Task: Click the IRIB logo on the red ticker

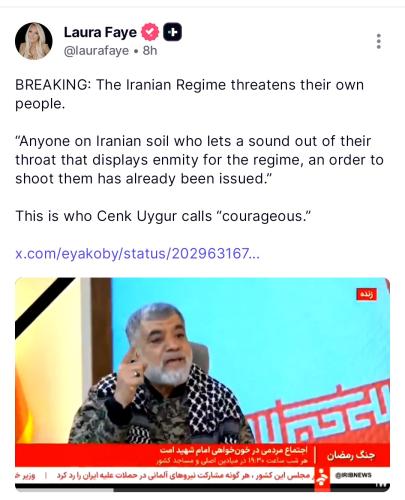Action: (322, 477)
